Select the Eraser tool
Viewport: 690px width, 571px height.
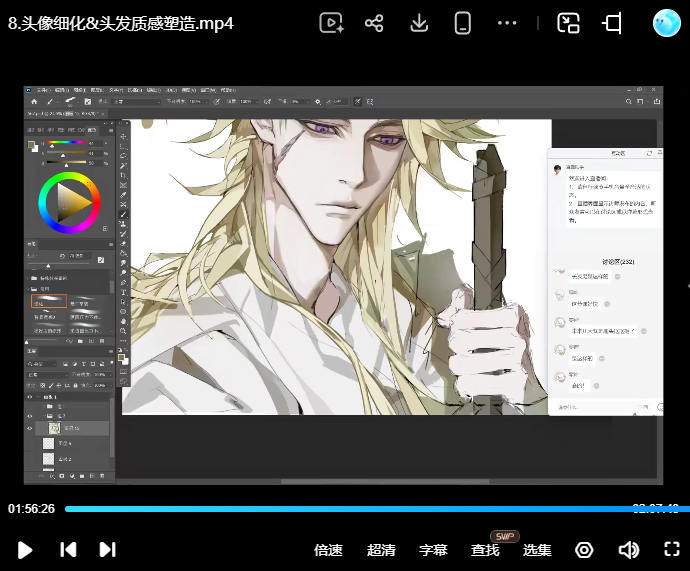pos(124,243)
